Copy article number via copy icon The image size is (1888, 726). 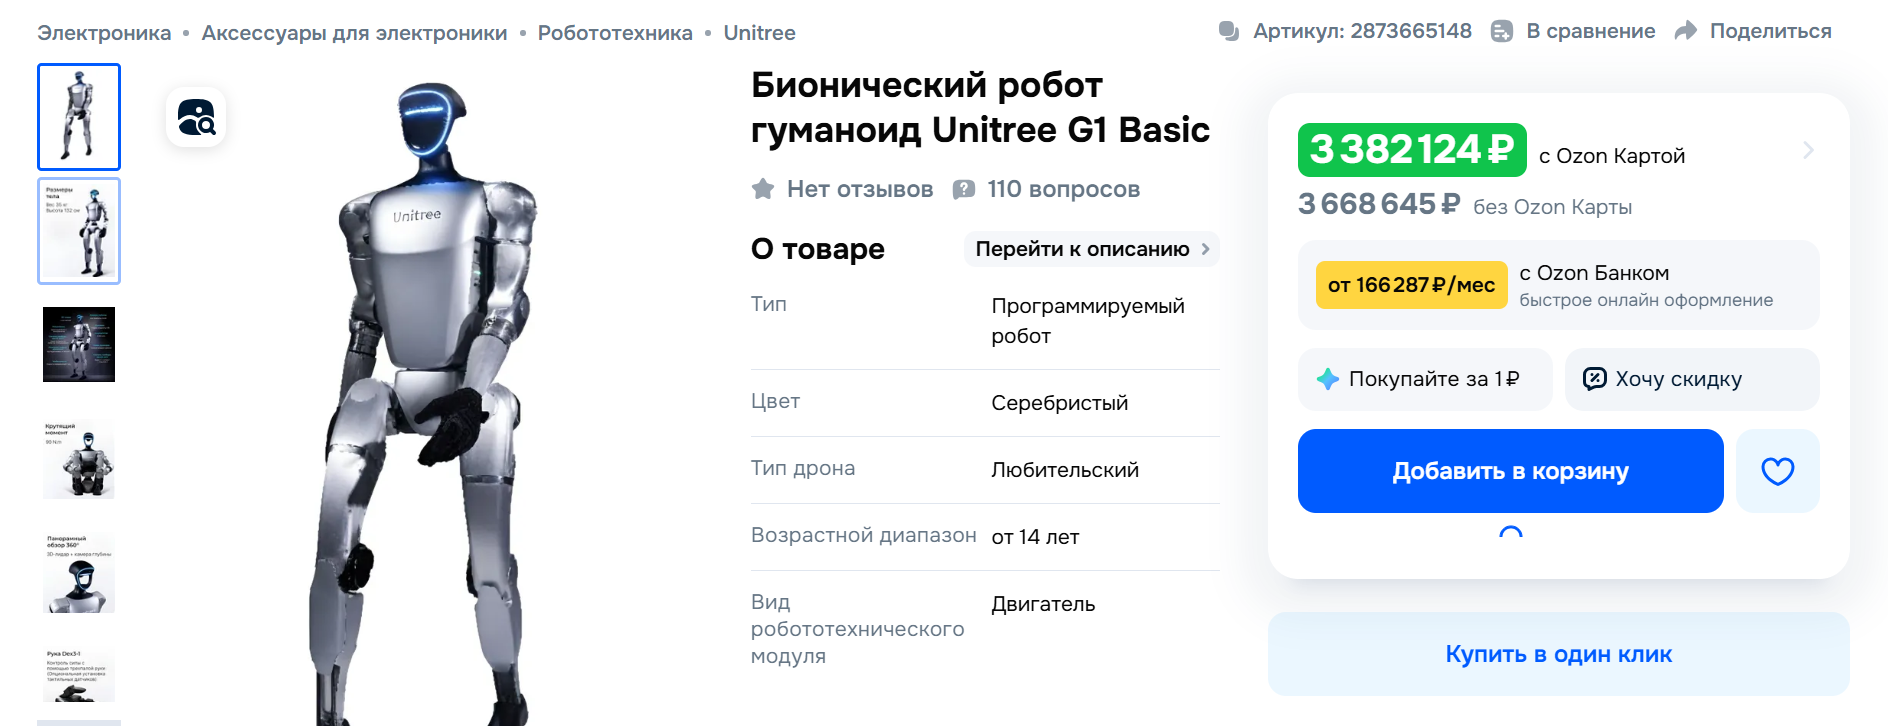click(x=1229, y=31)
